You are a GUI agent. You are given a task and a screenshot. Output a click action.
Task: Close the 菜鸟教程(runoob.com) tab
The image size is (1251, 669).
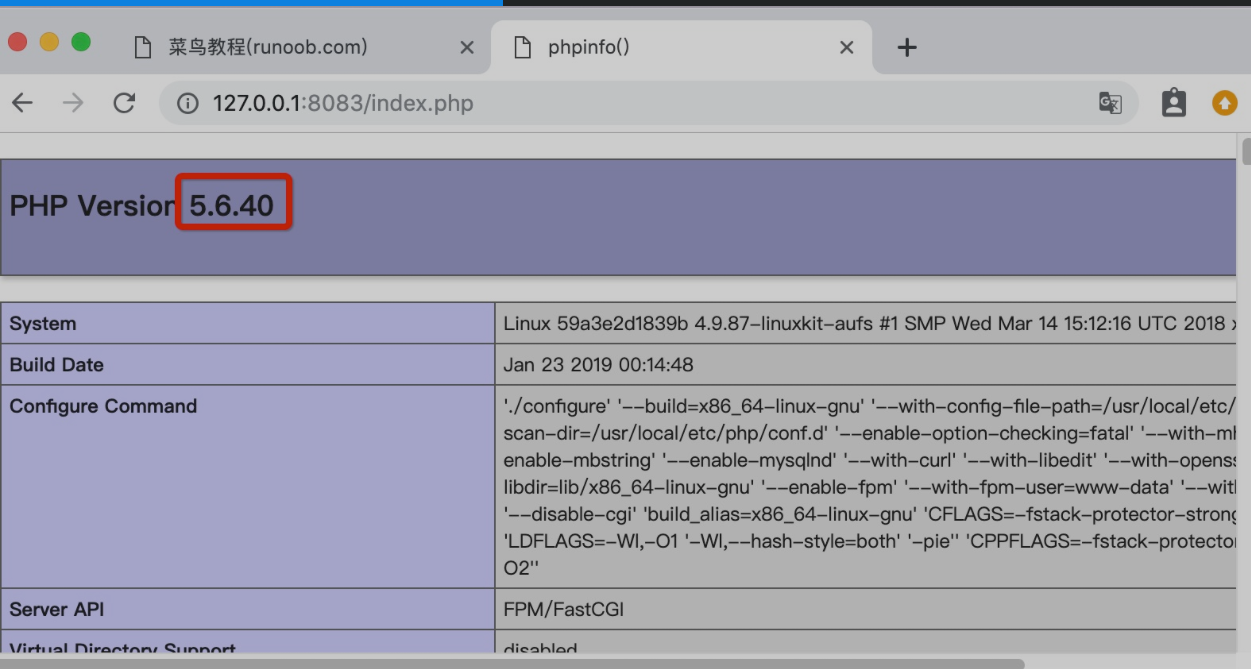tap(466, 47)
